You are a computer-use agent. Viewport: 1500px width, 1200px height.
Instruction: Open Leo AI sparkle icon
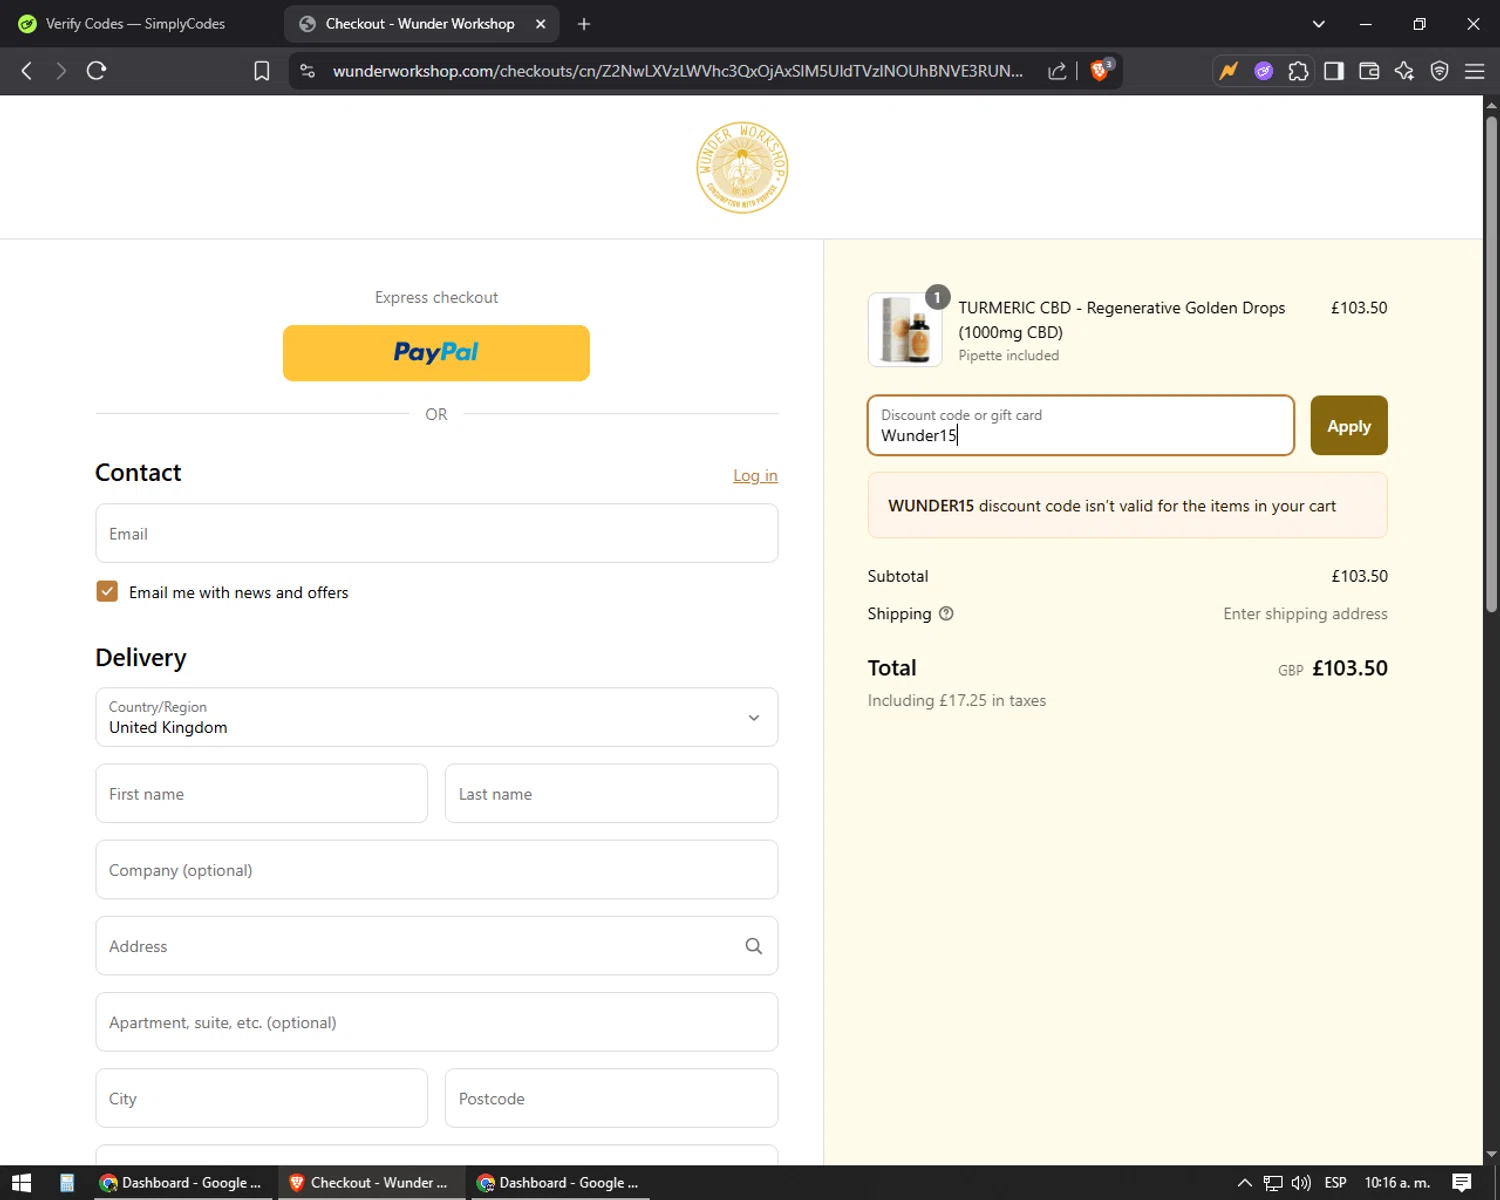[1404, 71]
